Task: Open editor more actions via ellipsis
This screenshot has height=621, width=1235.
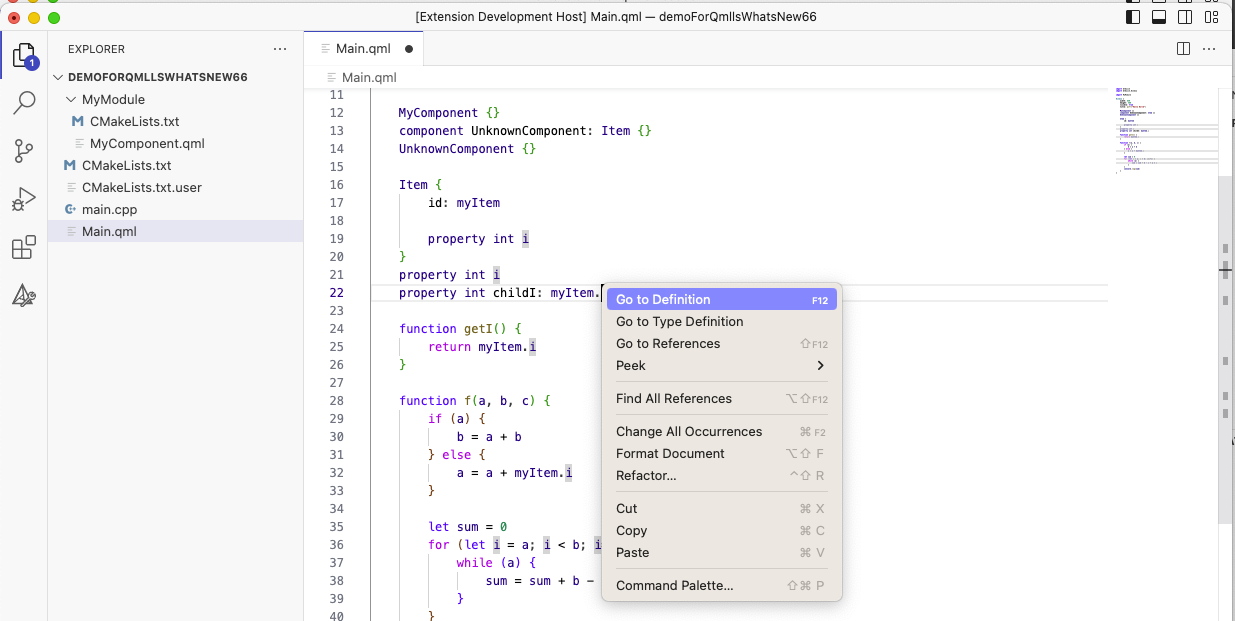Action: [x=1209, y=48]
